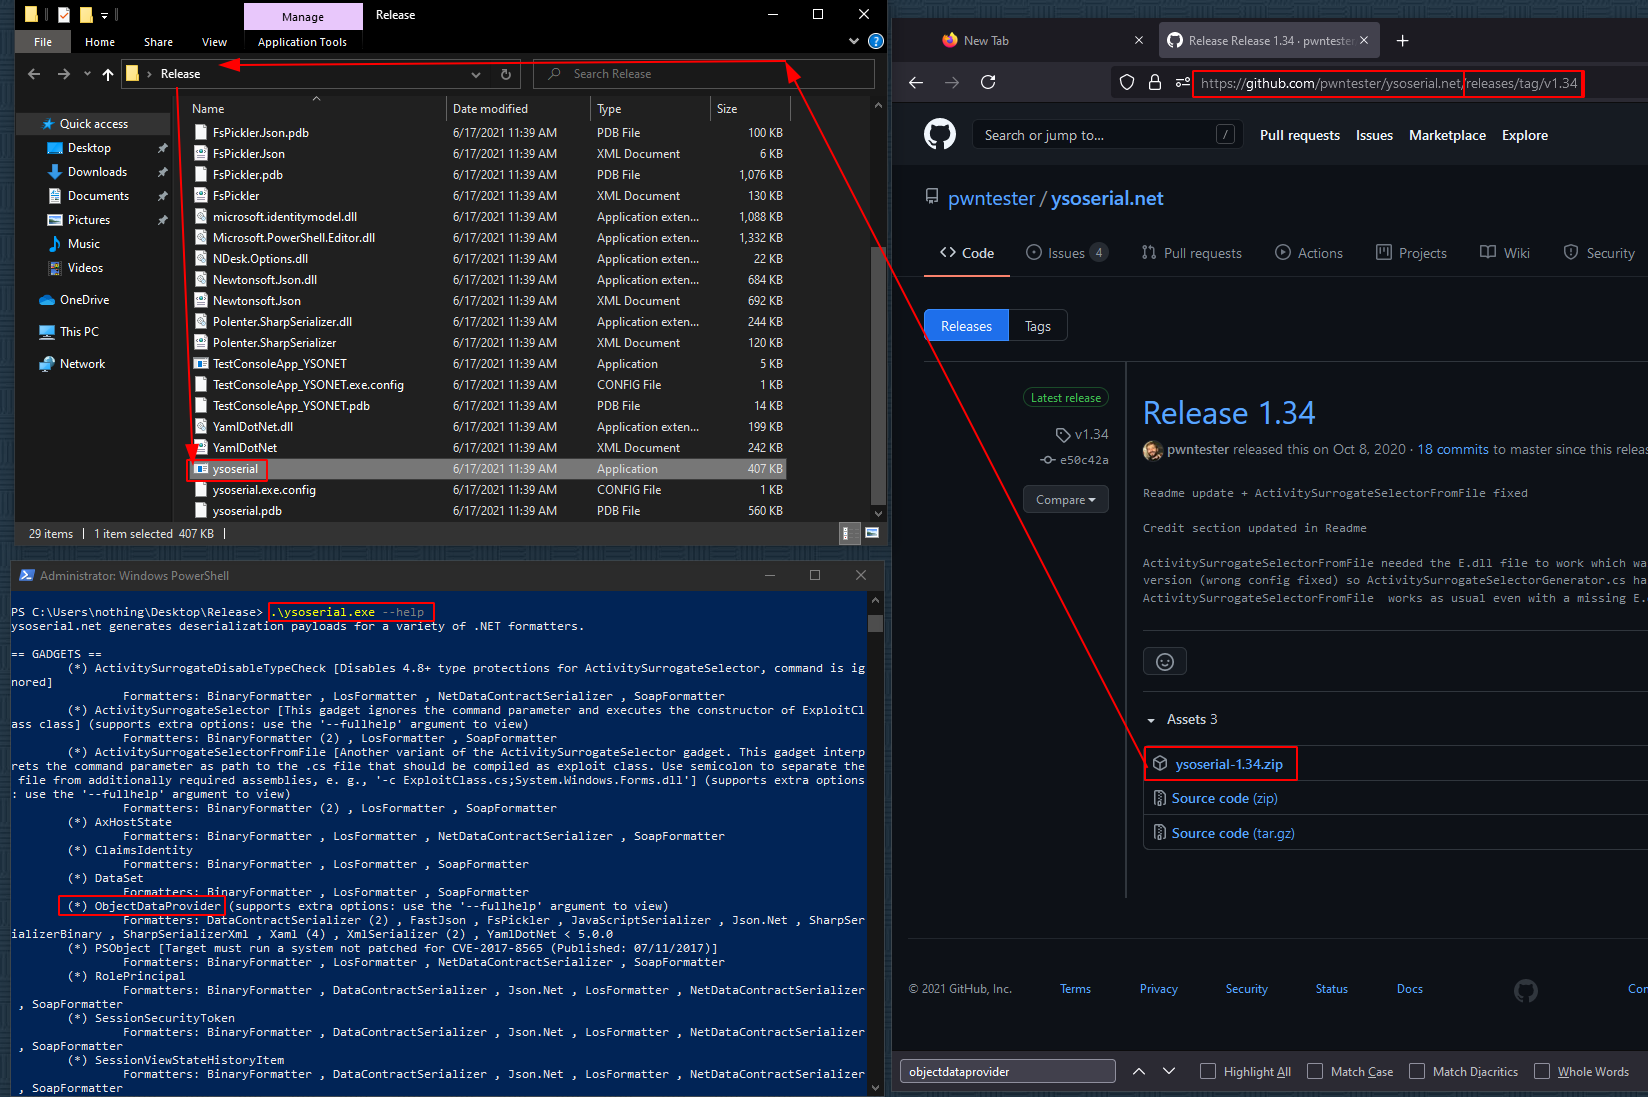Image resolution: width=1648 pixels, height=1097 pixels.
Task: Click Marketplace in GitHub header
Action: [1447, 135]
